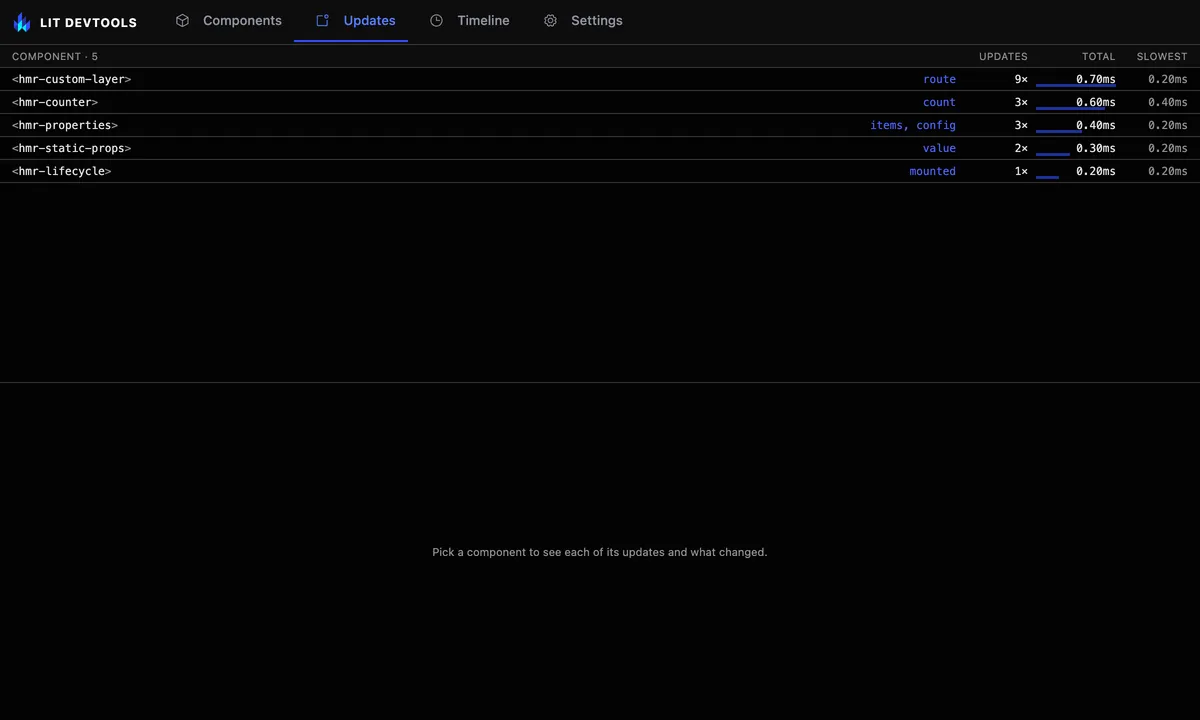Click the 2× update count
This screenshot has height=720, width=1200.
(1021, 148)
